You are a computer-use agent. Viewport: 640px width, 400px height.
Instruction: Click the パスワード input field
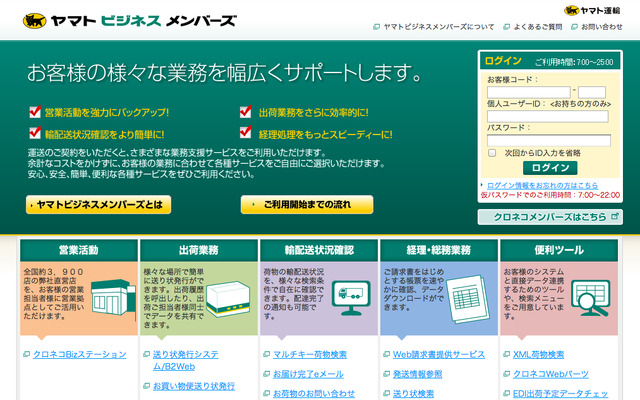click(549, 140)
